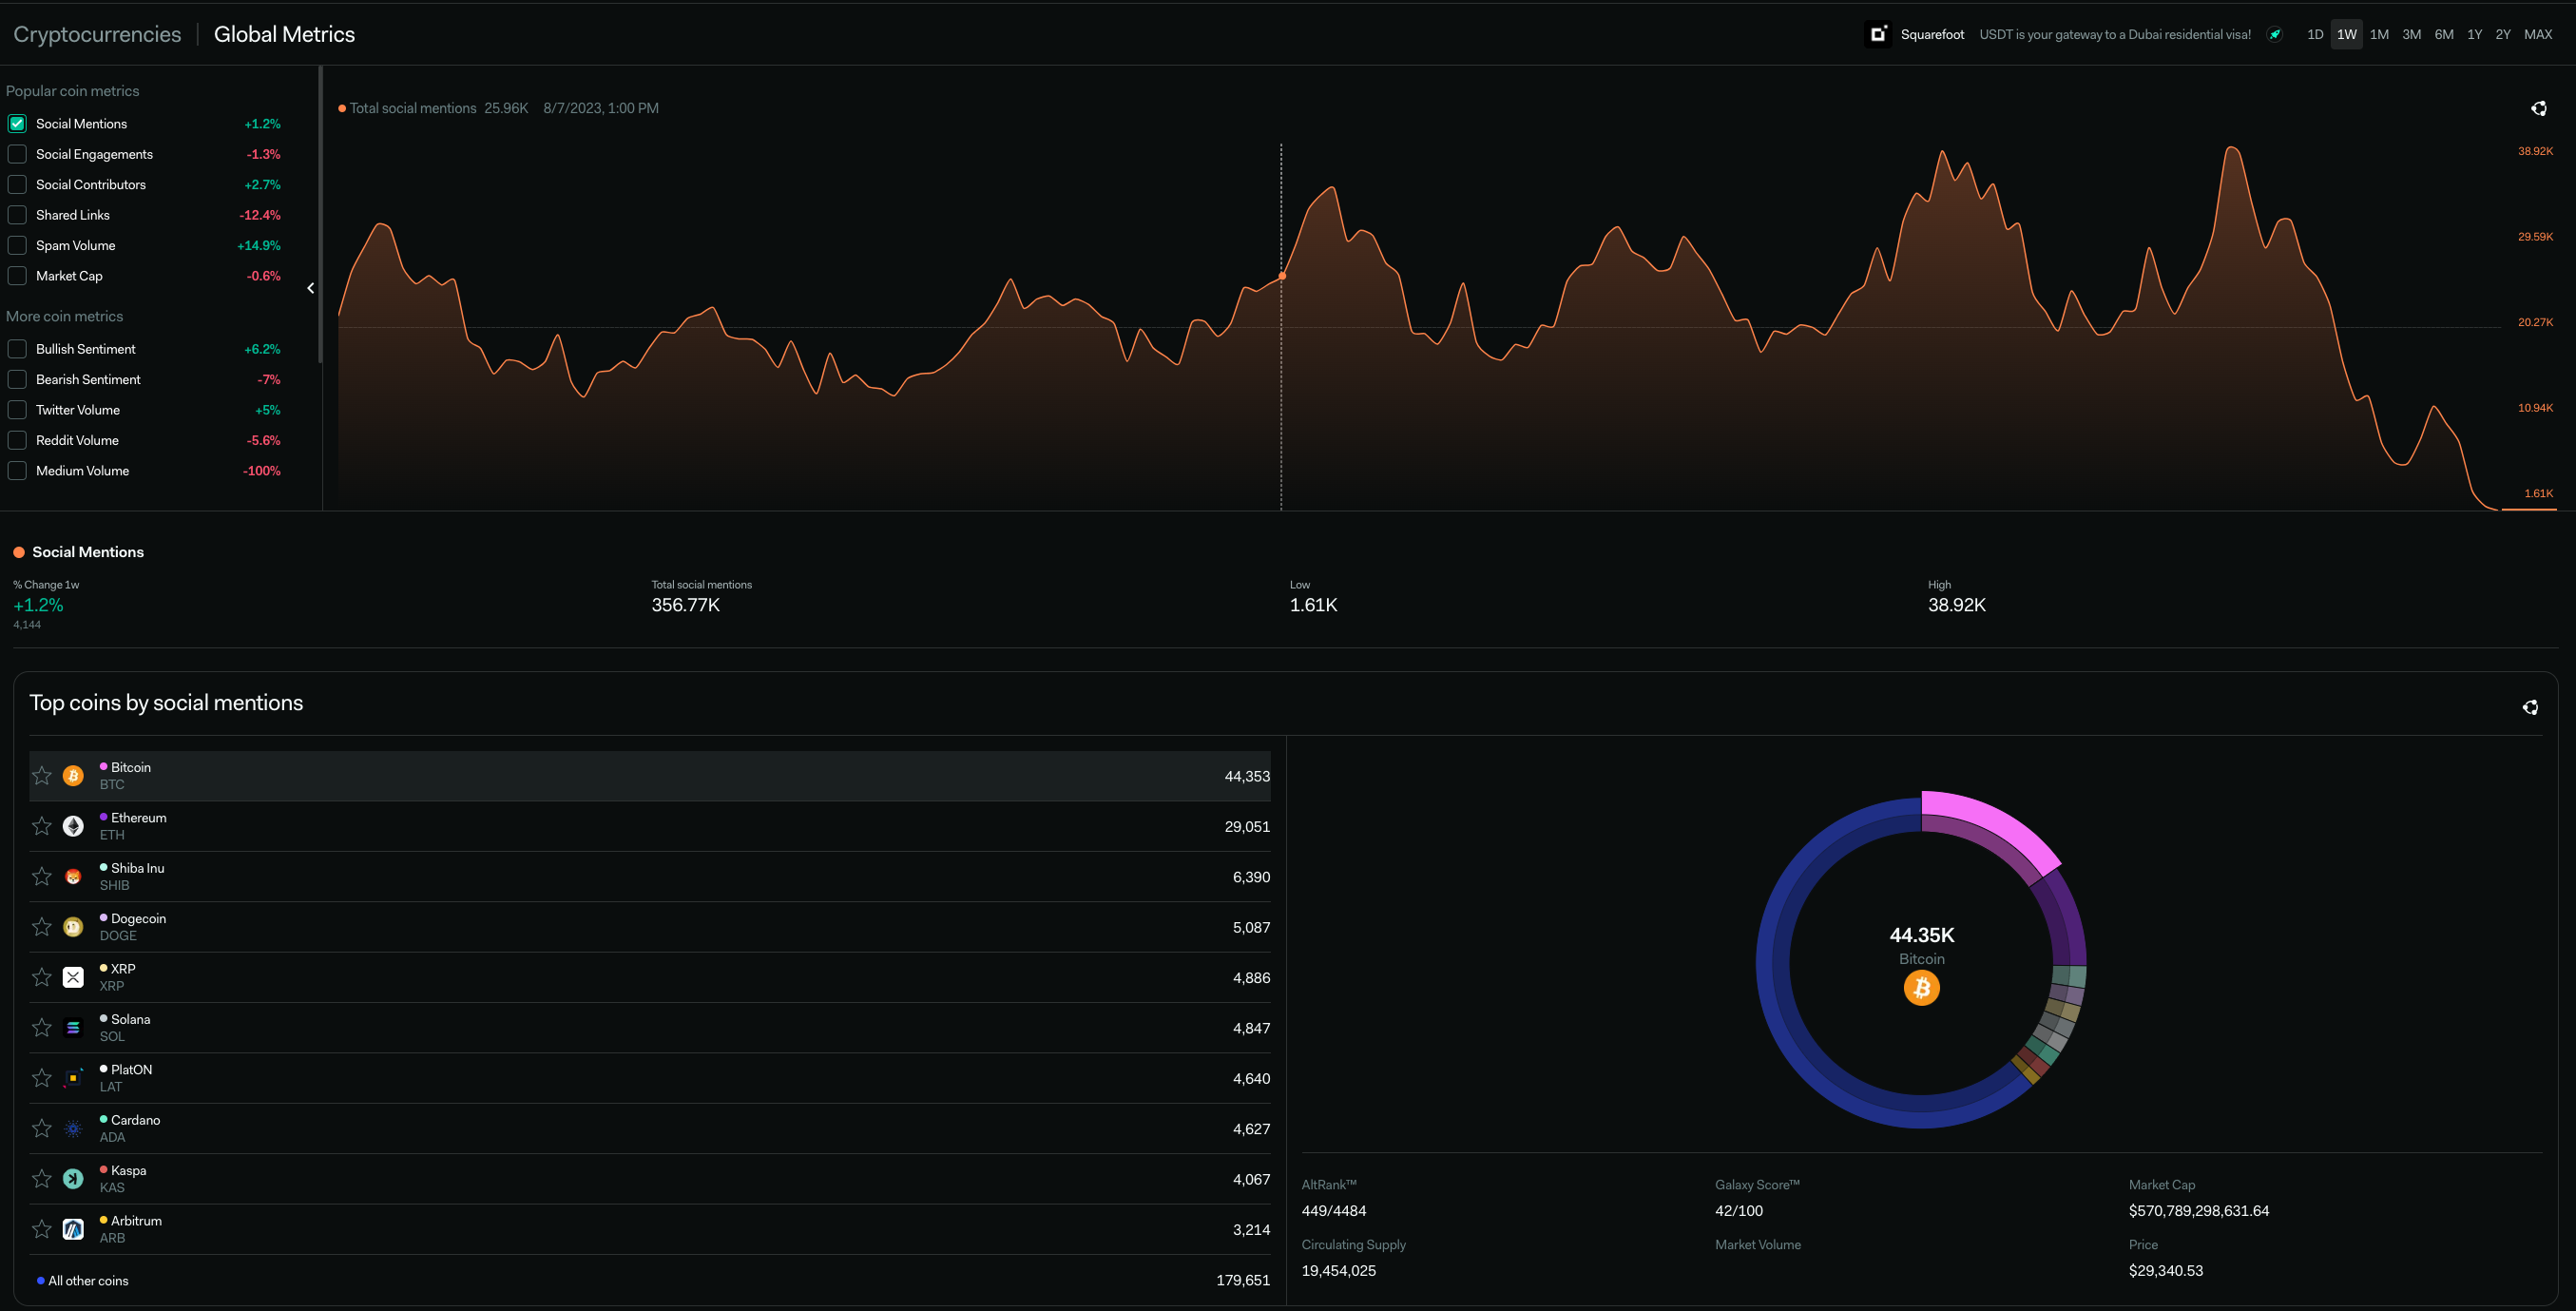Click the orange Bitcoin icon in donut center
The image size is (2576, 1311).
1921,988
